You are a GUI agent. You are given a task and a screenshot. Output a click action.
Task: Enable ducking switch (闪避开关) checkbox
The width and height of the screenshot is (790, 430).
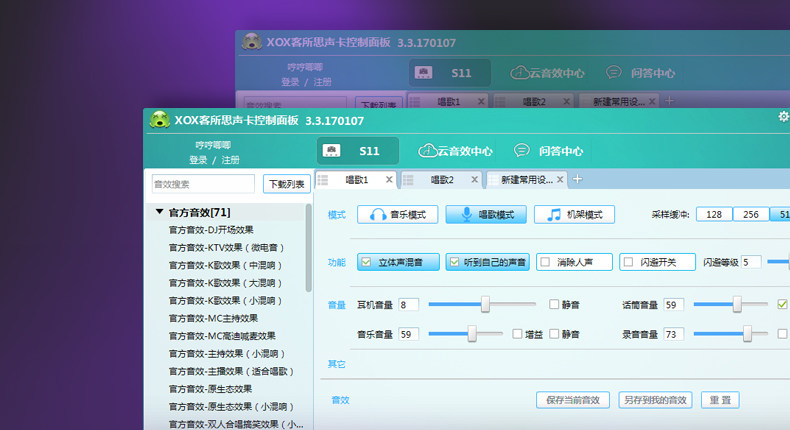pos(628,262)
